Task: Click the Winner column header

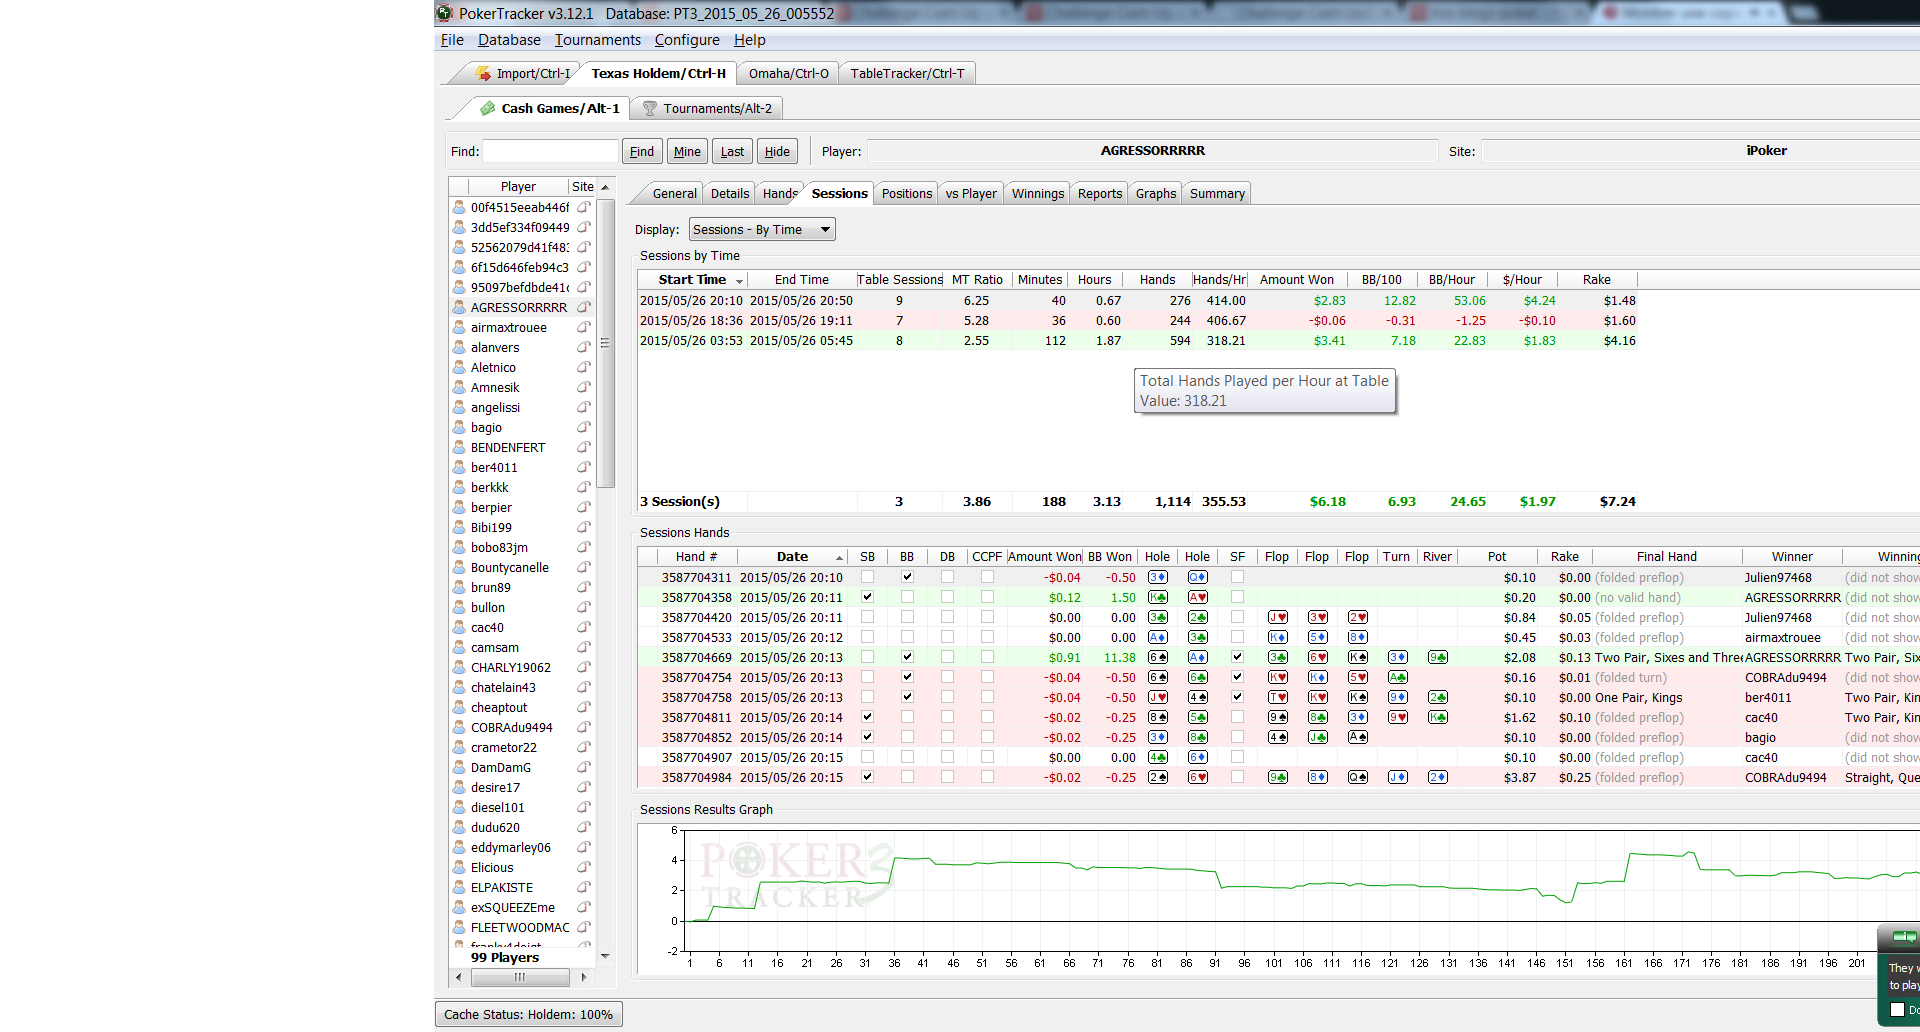Action: [x=1792, y=556]
